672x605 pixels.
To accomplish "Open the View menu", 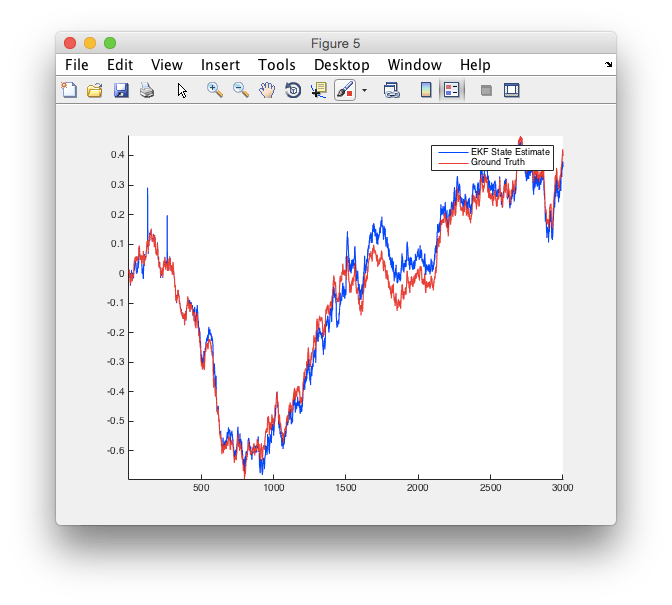I will click(167, 65).
